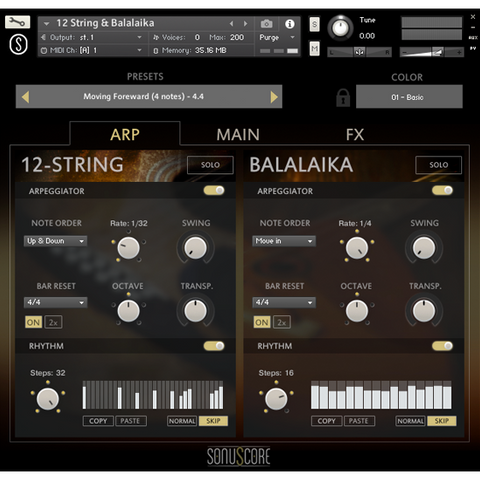Click the header volume slider
The image size is (480, 480).
pos(432,52)
